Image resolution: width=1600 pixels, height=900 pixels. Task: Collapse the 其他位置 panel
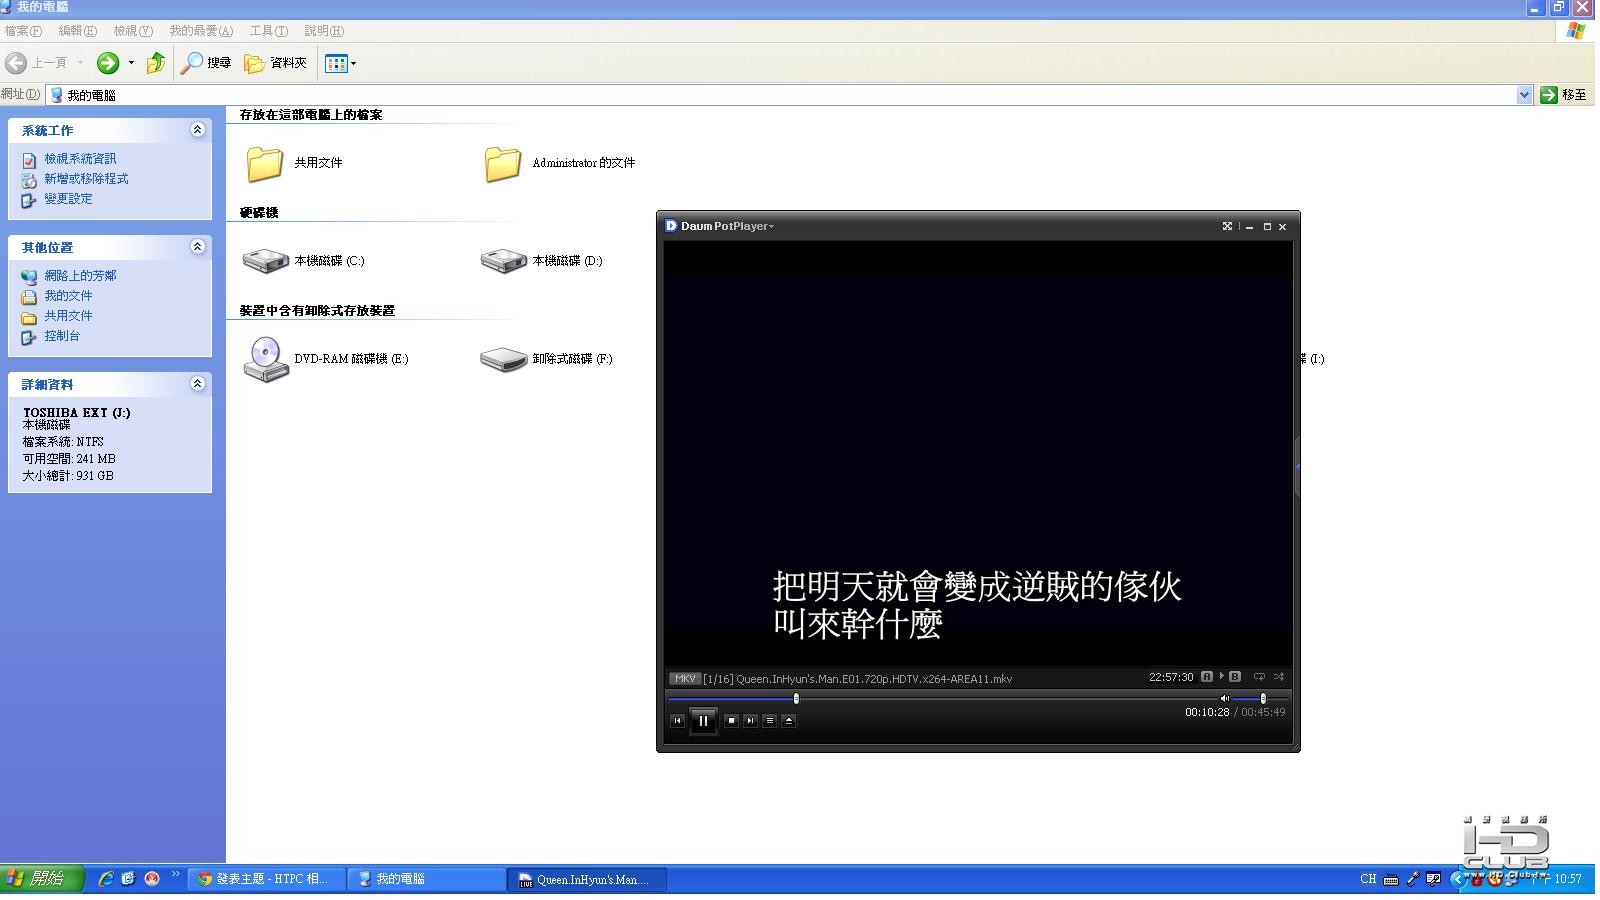coord(197,247)
